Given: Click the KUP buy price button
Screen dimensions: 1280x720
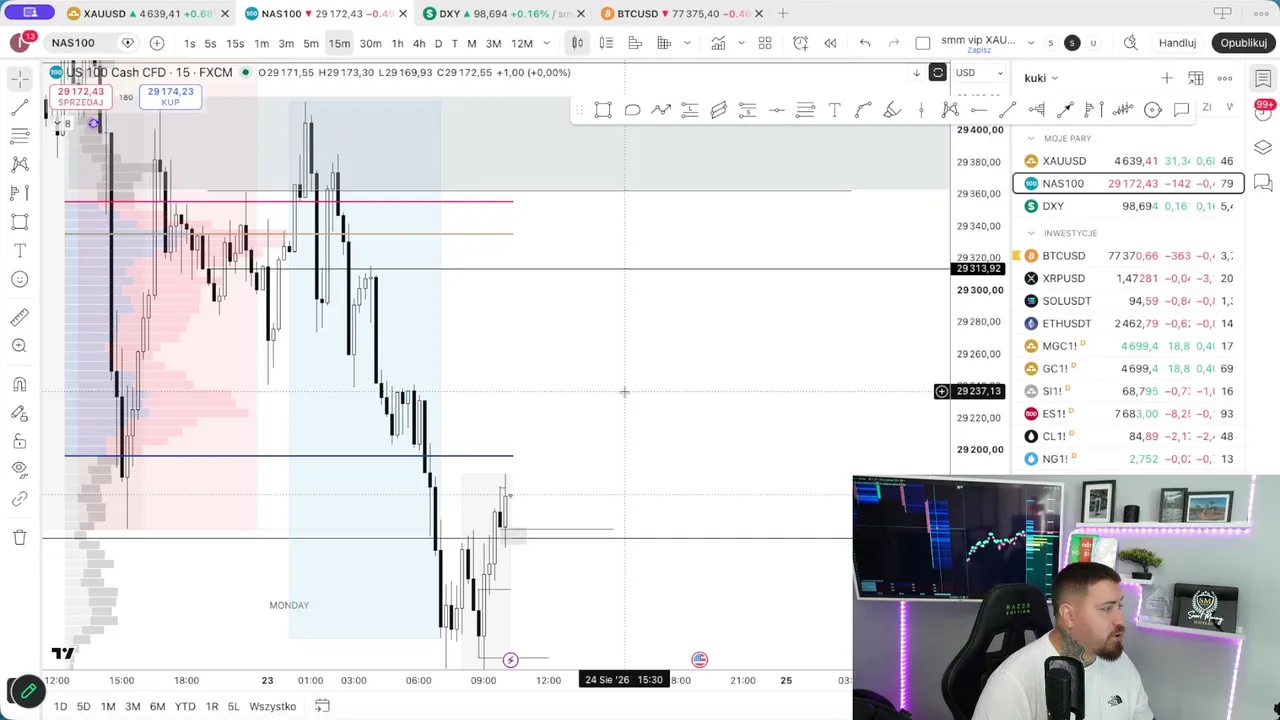Looking at the screenshot, I should point(170,96).
